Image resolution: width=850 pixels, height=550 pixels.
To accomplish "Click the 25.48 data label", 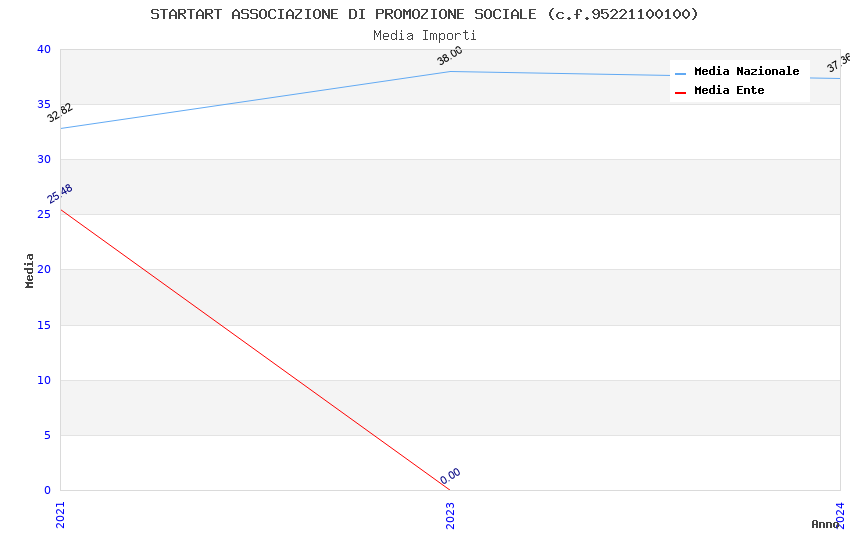I will pos(60,194).
